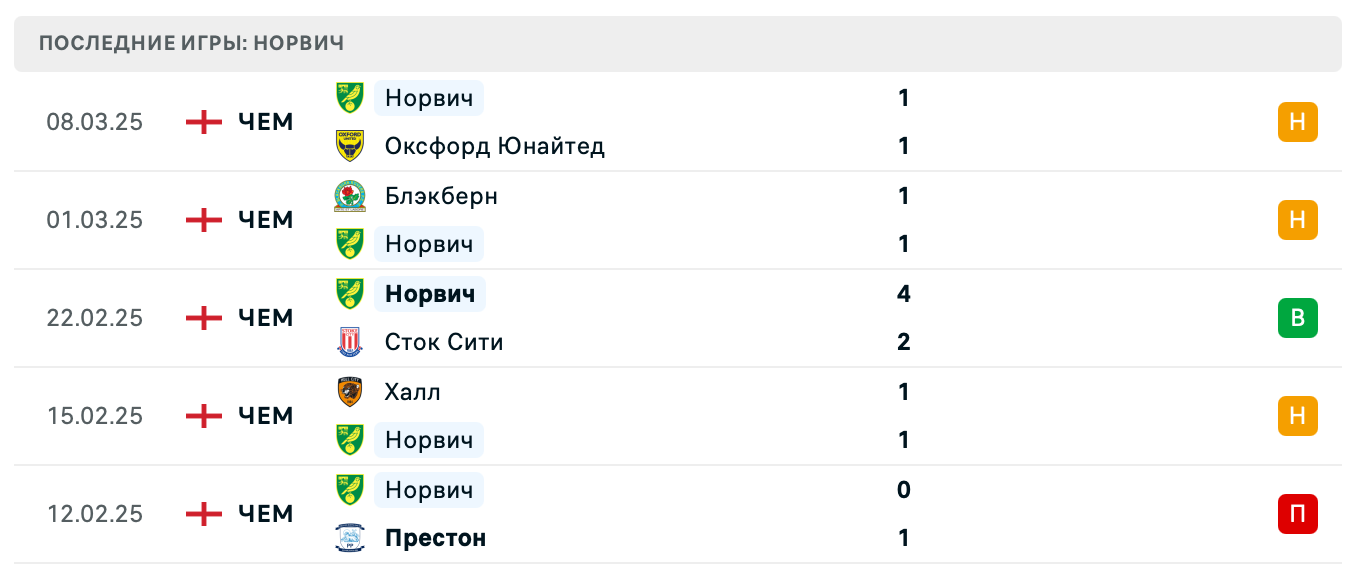
Task: Click the red П badge for the Preston loss
Action: coord(1297,514)
